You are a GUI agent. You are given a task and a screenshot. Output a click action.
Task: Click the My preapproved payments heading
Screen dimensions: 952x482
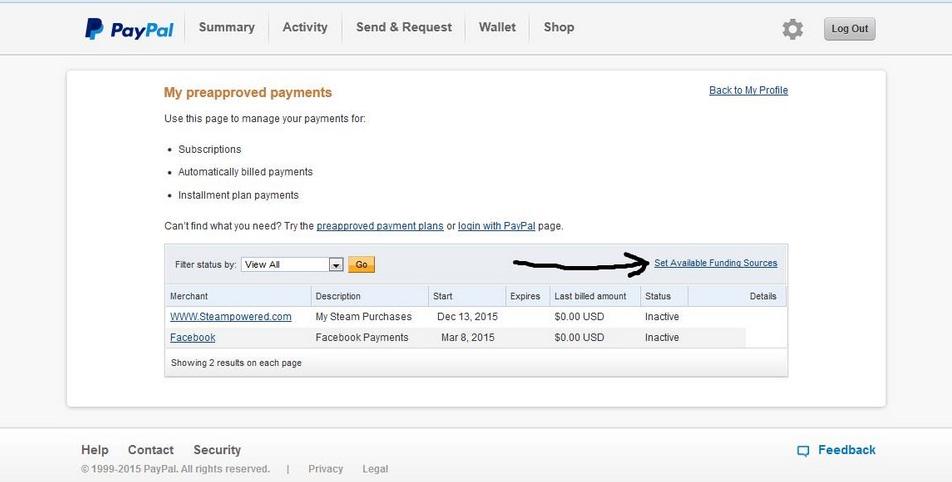[x=248, y=92]
